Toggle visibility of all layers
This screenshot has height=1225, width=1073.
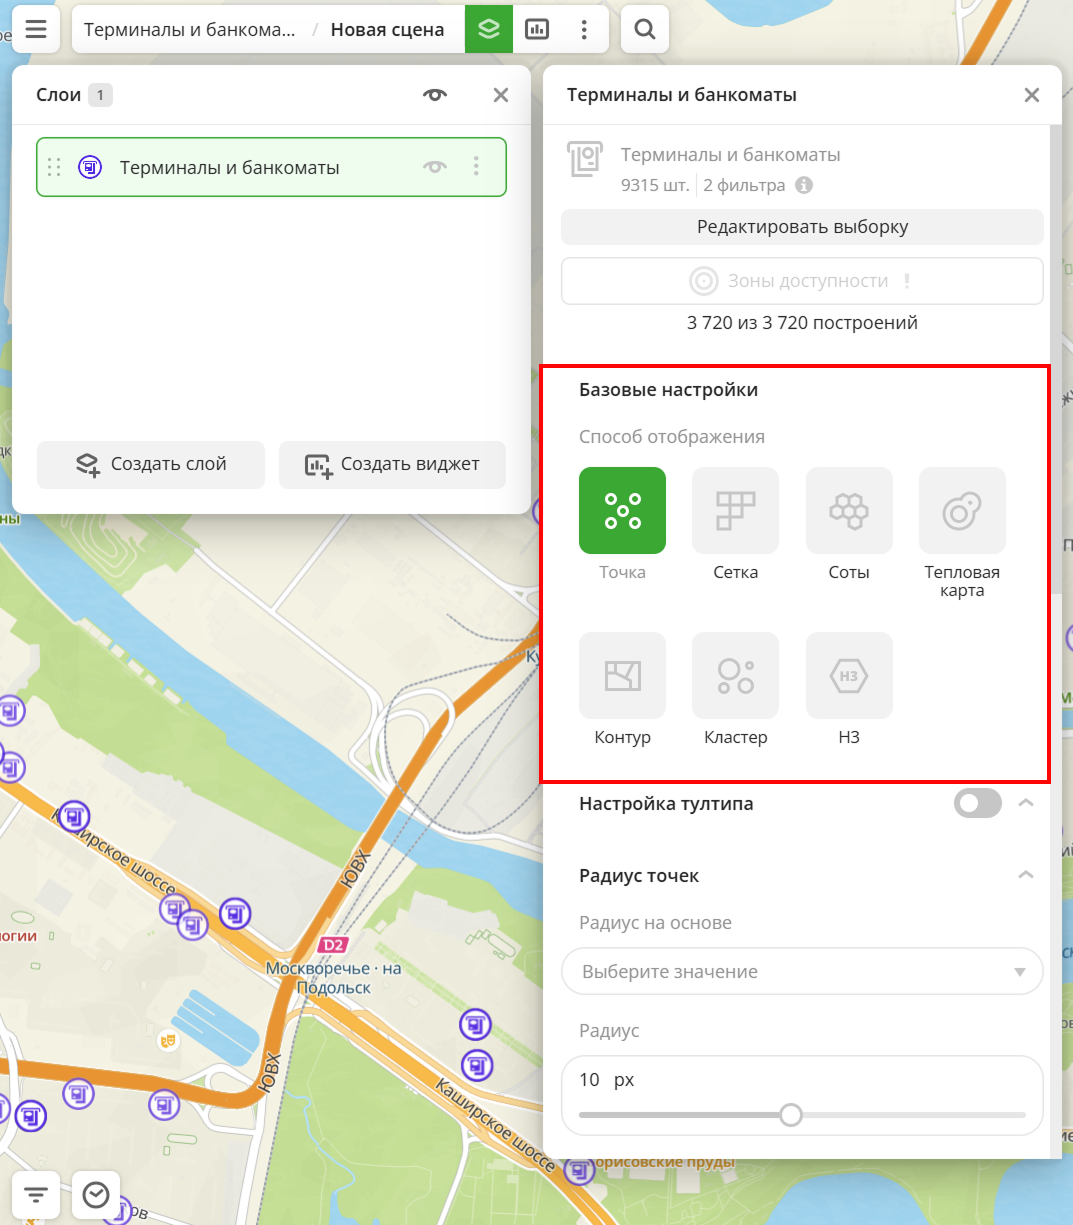[x=435, y=95]
